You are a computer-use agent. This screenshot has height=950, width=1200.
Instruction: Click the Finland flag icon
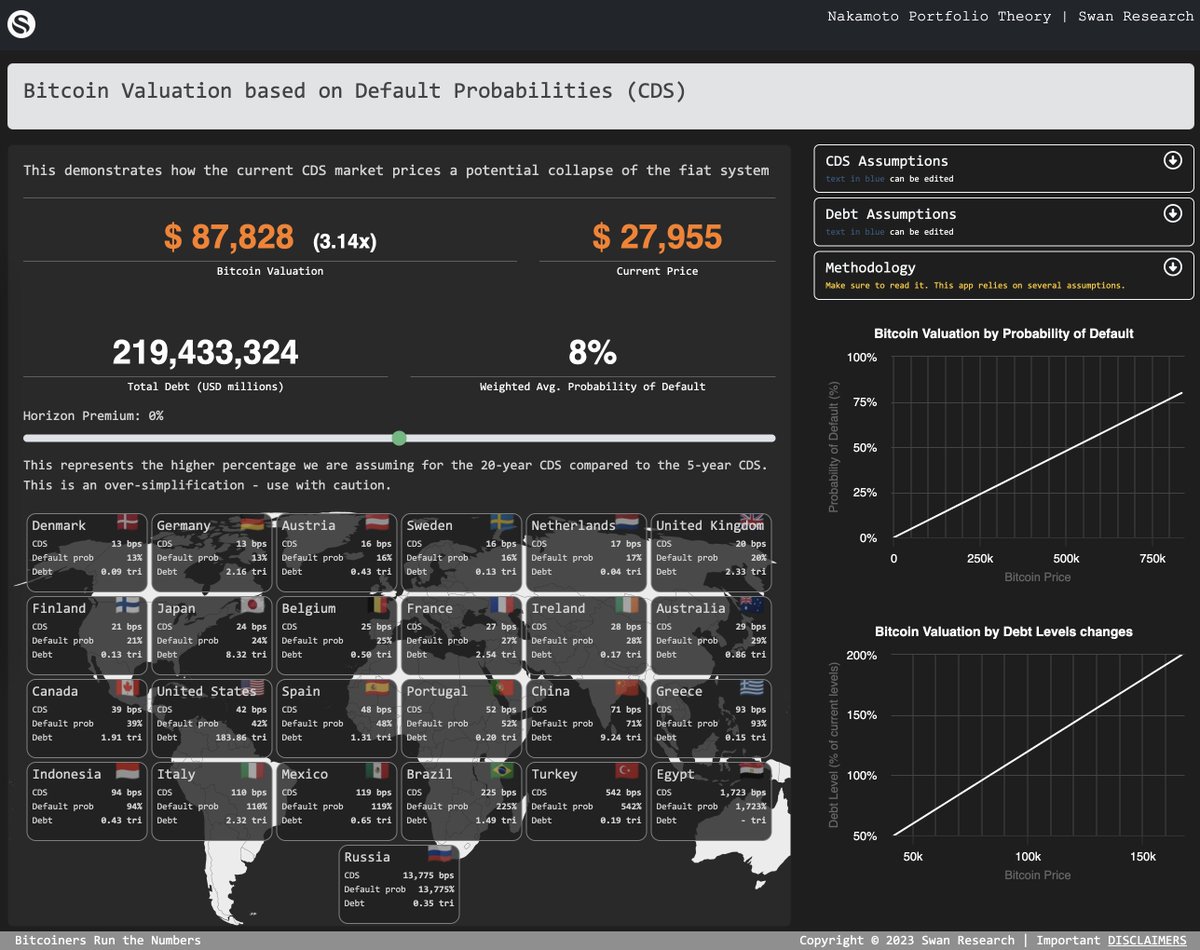128,605
